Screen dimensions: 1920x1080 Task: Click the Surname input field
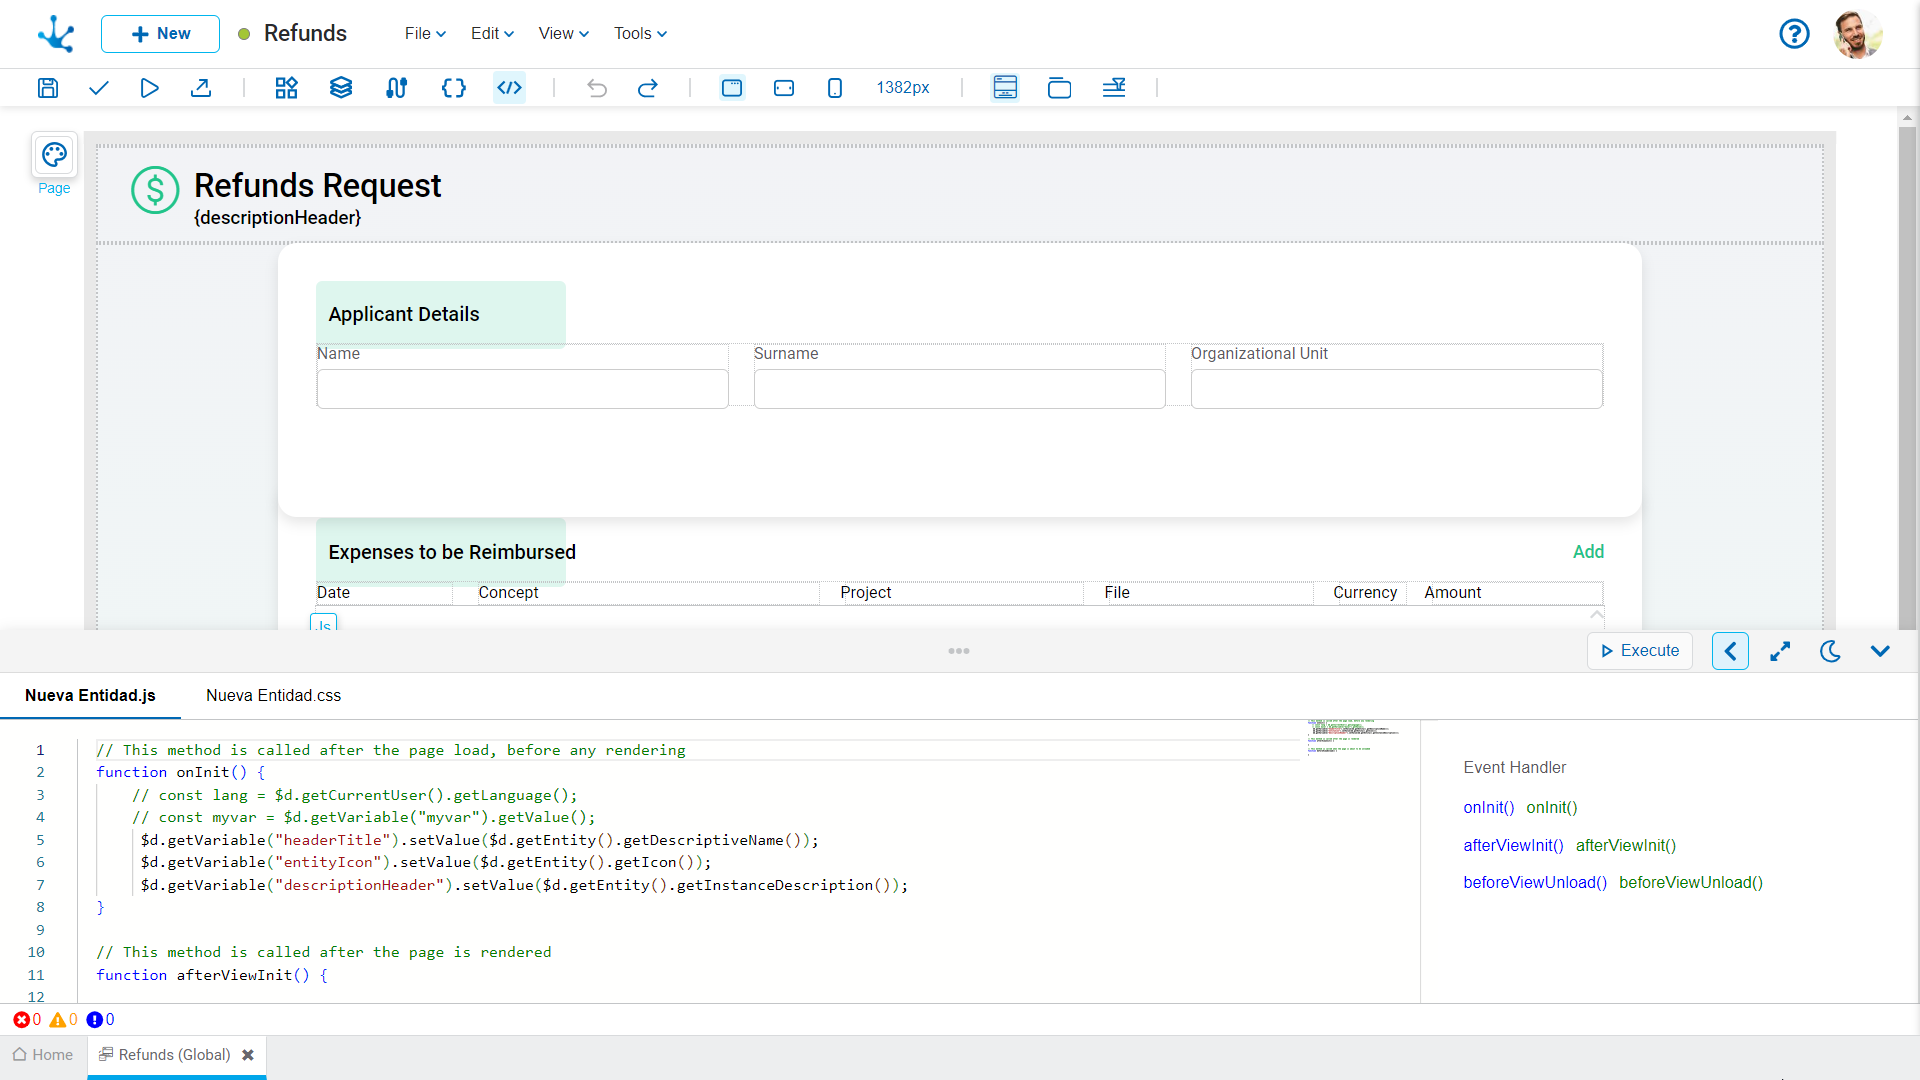click(x=959, y=389)
